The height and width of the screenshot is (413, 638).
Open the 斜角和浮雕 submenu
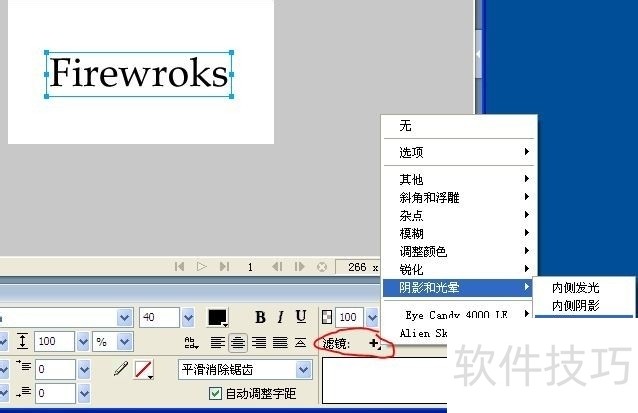coord(459,197)
